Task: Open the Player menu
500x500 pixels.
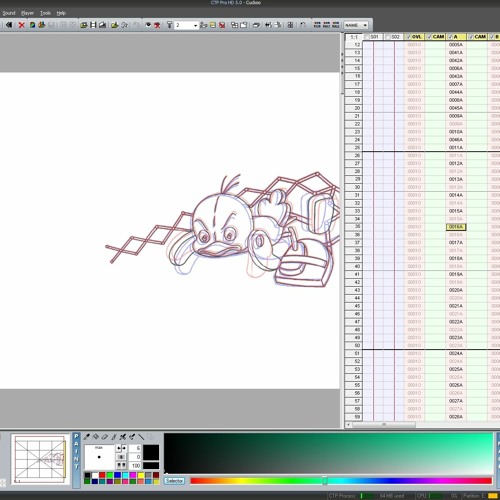Action: 27,13
